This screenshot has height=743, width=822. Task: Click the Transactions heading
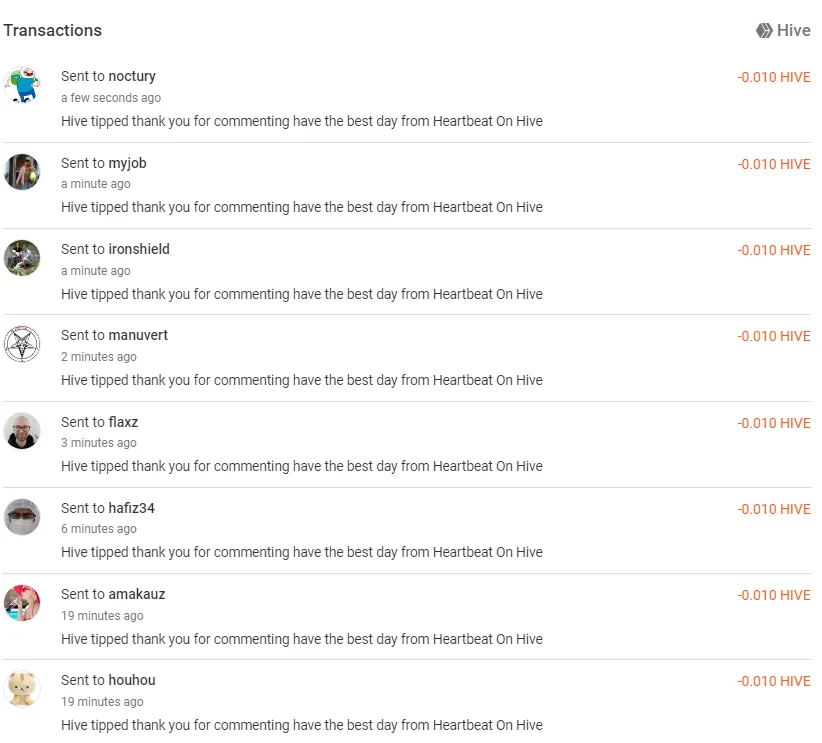(53, 31)
